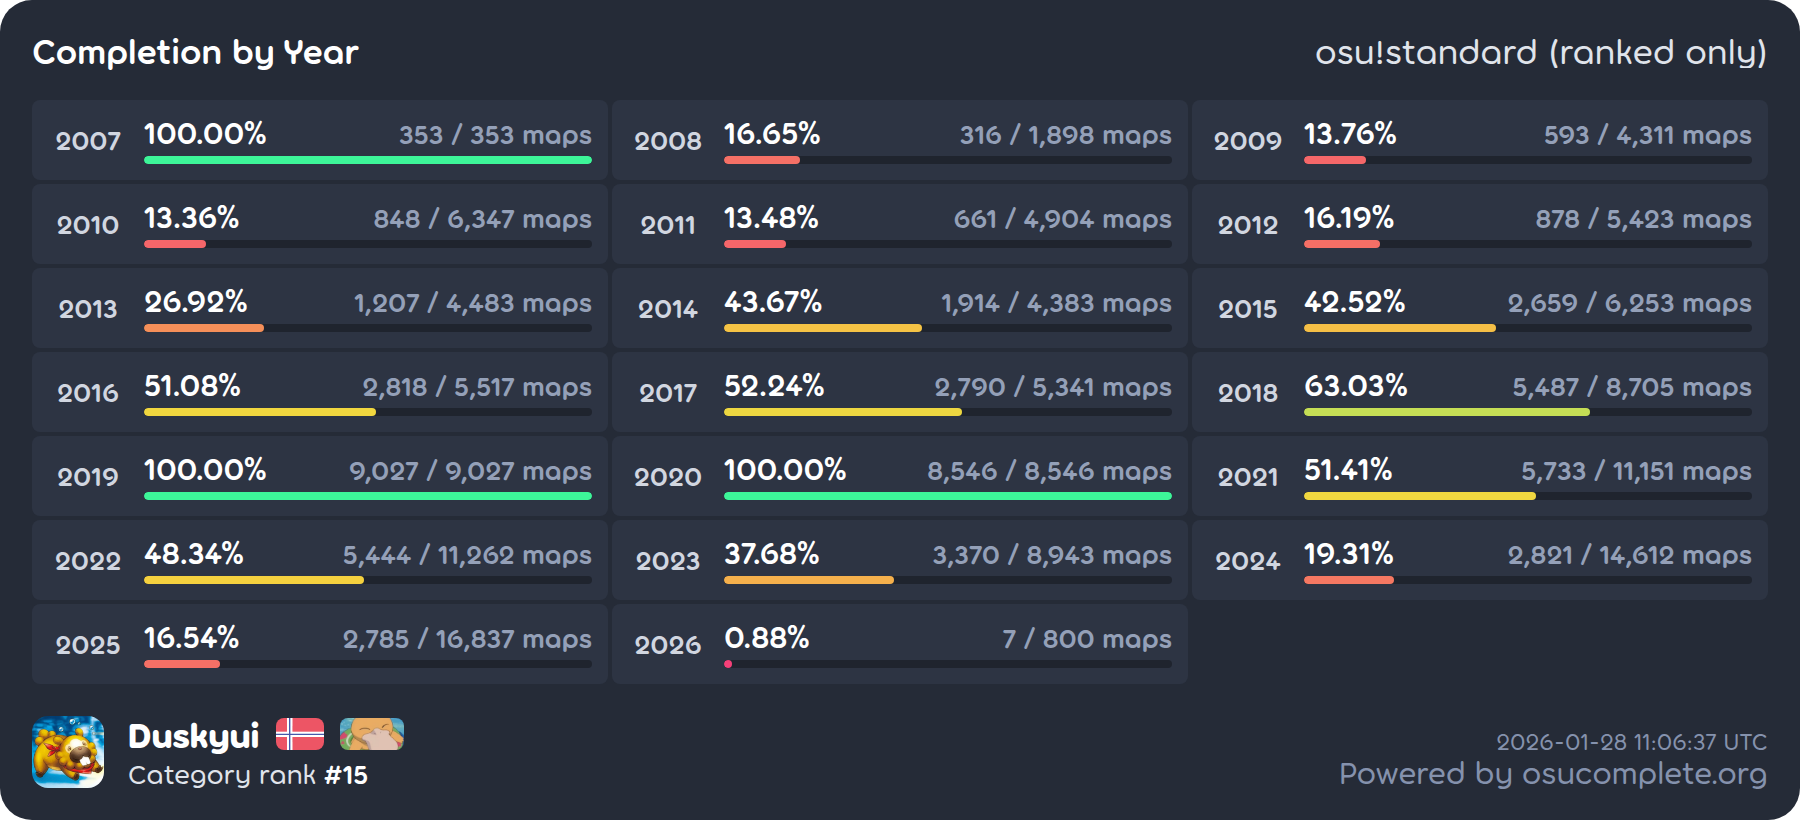Select the 2024 year label
The width and height of the screenshot is (1800, 820).
tap(1247, 561)
